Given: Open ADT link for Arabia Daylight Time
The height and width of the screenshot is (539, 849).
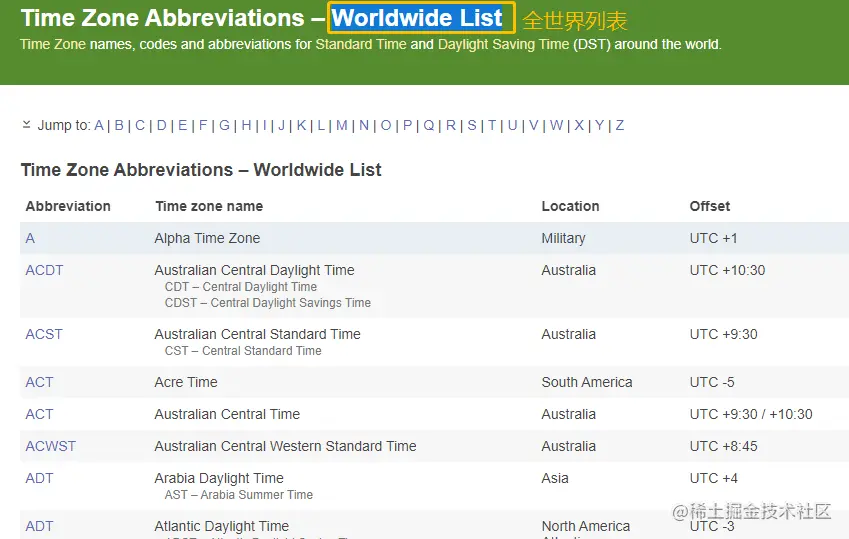Looking at the screenshot, I should [x=40, y=478].
